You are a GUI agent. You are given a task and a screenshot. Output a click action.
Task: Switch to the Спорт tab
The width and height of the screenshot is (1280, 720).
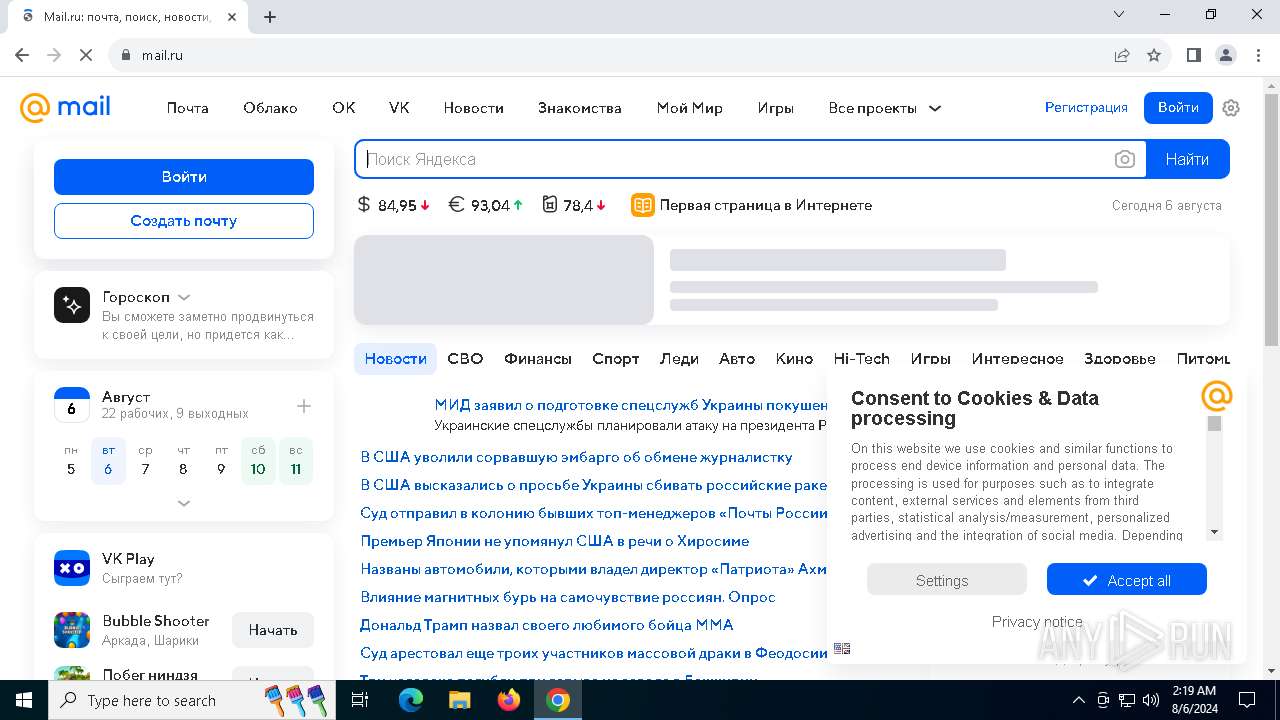(616, 359)
